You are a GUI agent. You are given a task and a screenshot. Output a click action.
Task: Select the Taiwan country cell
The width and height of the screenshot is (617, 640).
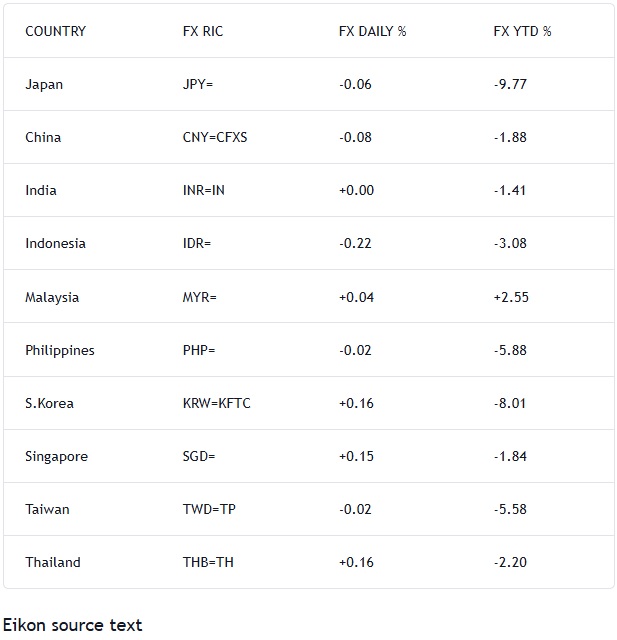coord(47,509)
